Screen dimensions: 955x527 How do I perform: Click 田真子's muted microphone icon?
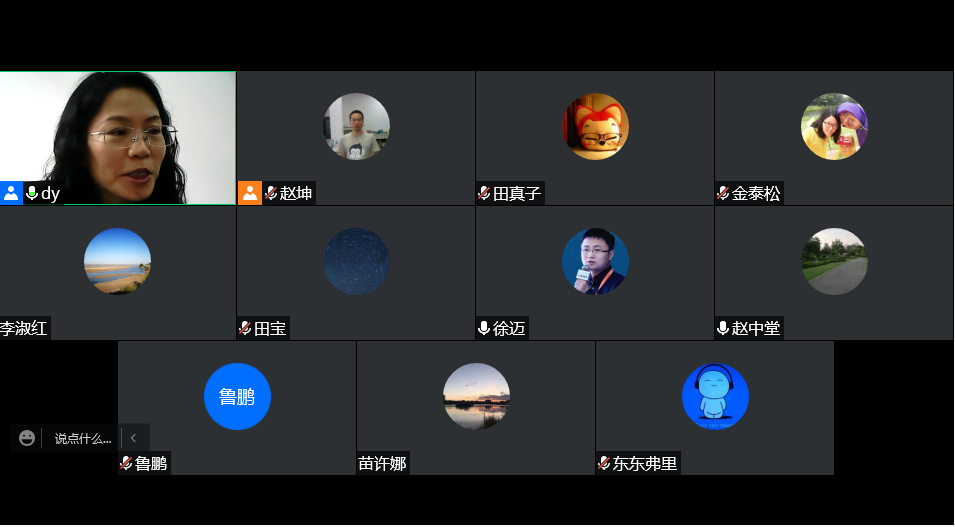(x=484, y=194)
